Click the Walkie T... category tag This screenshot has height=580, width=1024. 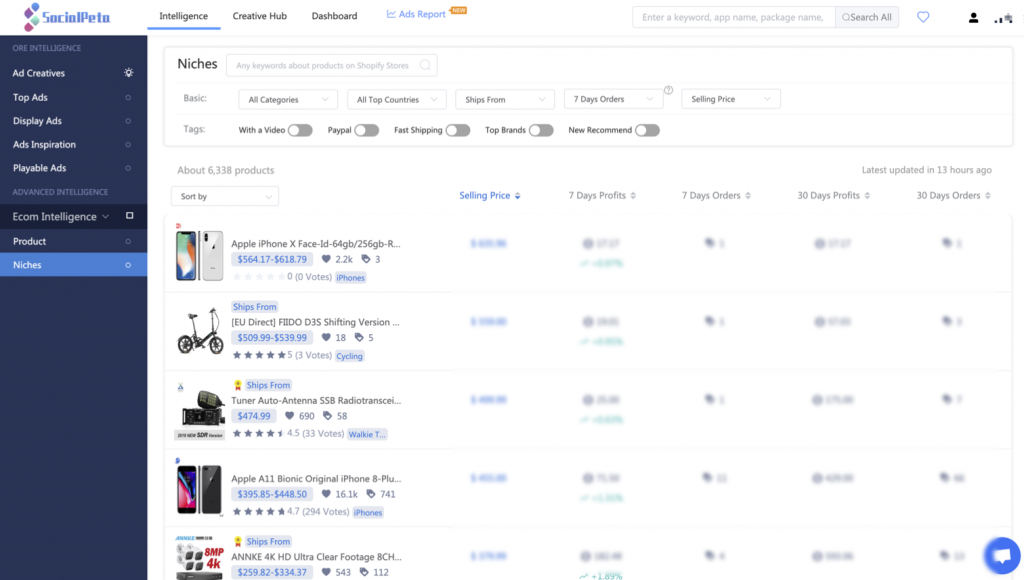point(367,434)
